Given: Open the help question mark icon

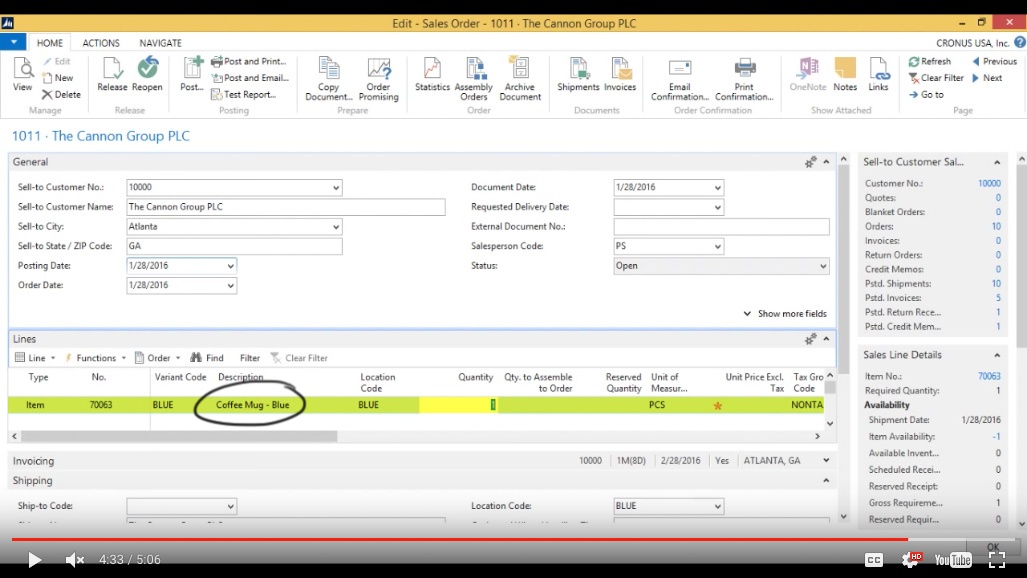Looking at the screenshot, I should [1020, 43].
